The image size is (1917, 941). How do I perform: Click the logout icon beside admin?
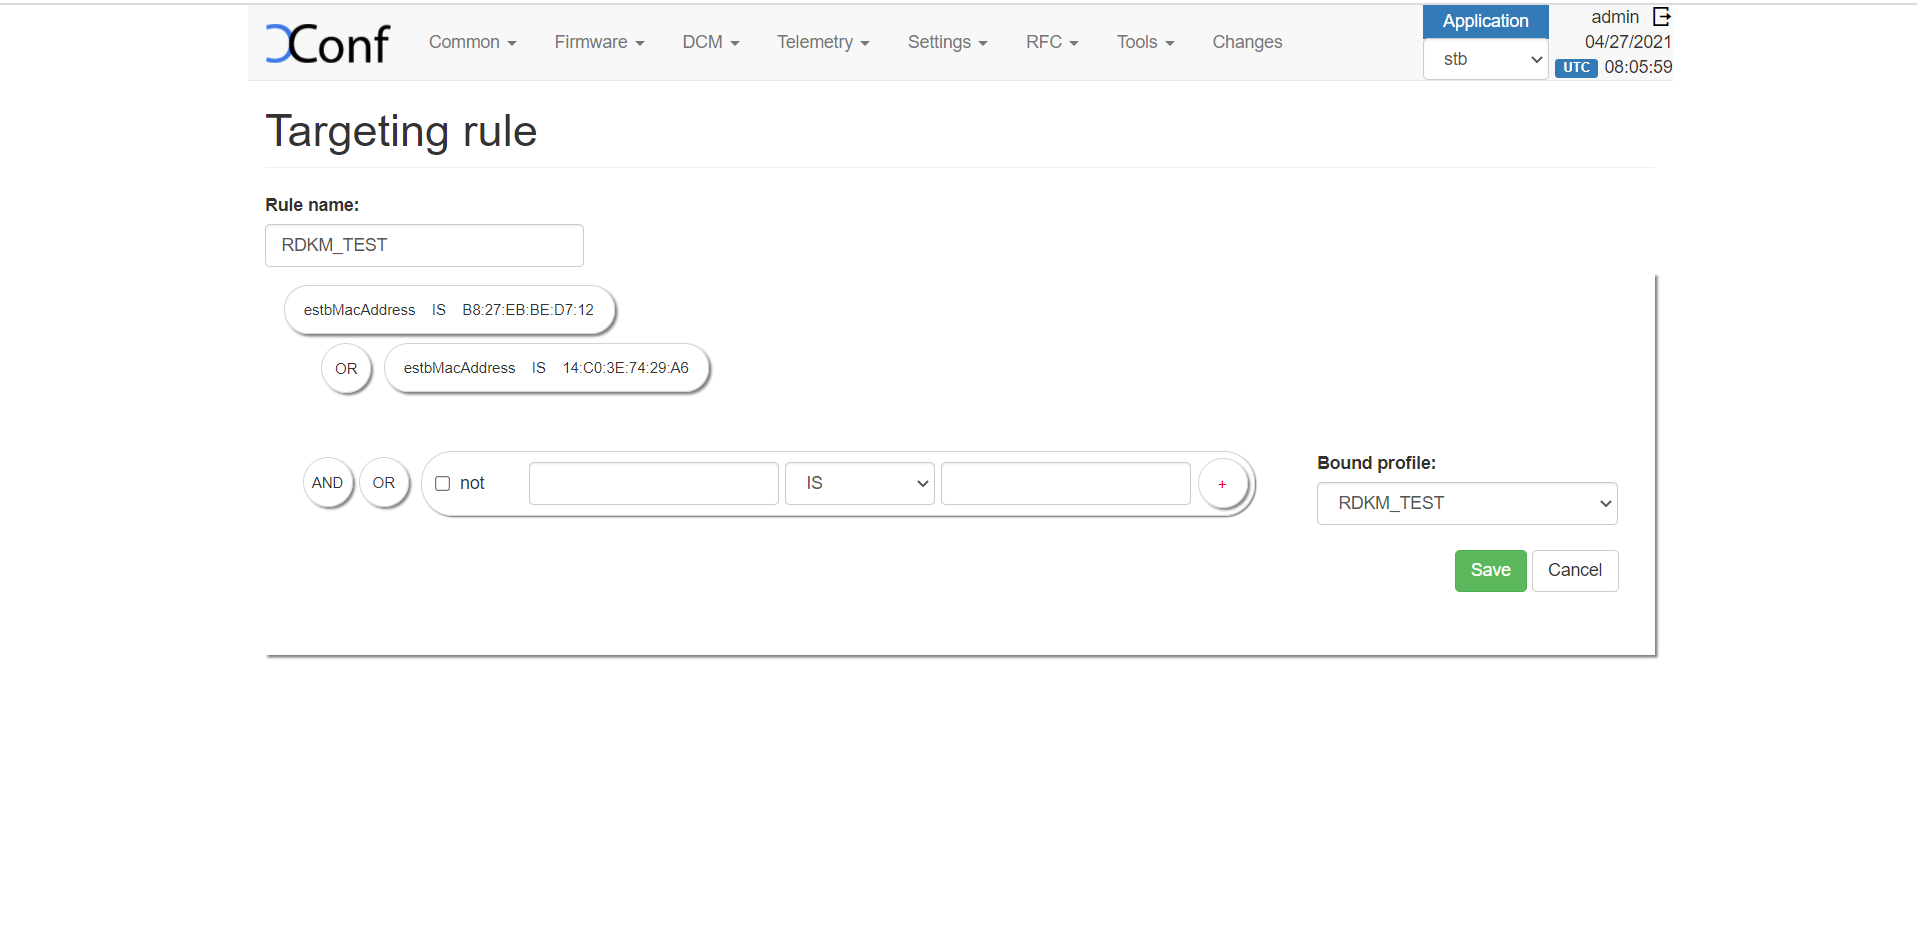[1661, 17]
